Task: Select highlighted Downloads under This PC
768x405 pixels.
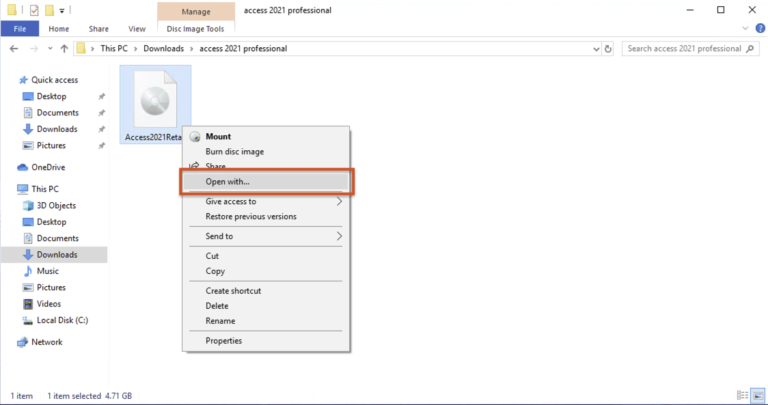Action: 54,255
